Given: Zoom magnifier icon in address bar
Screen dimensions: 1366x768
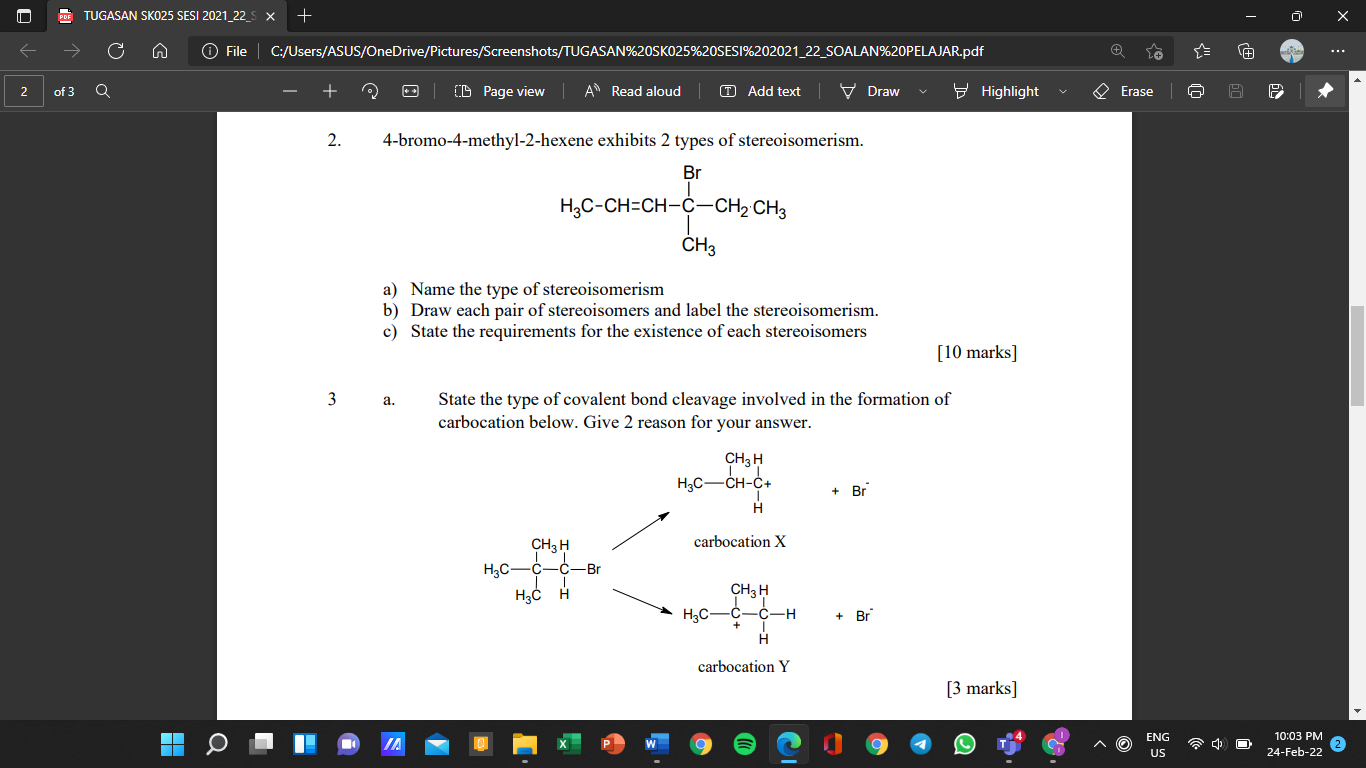Looking at the screenshot, I should pyautogui.click(x=1117, y=51).
